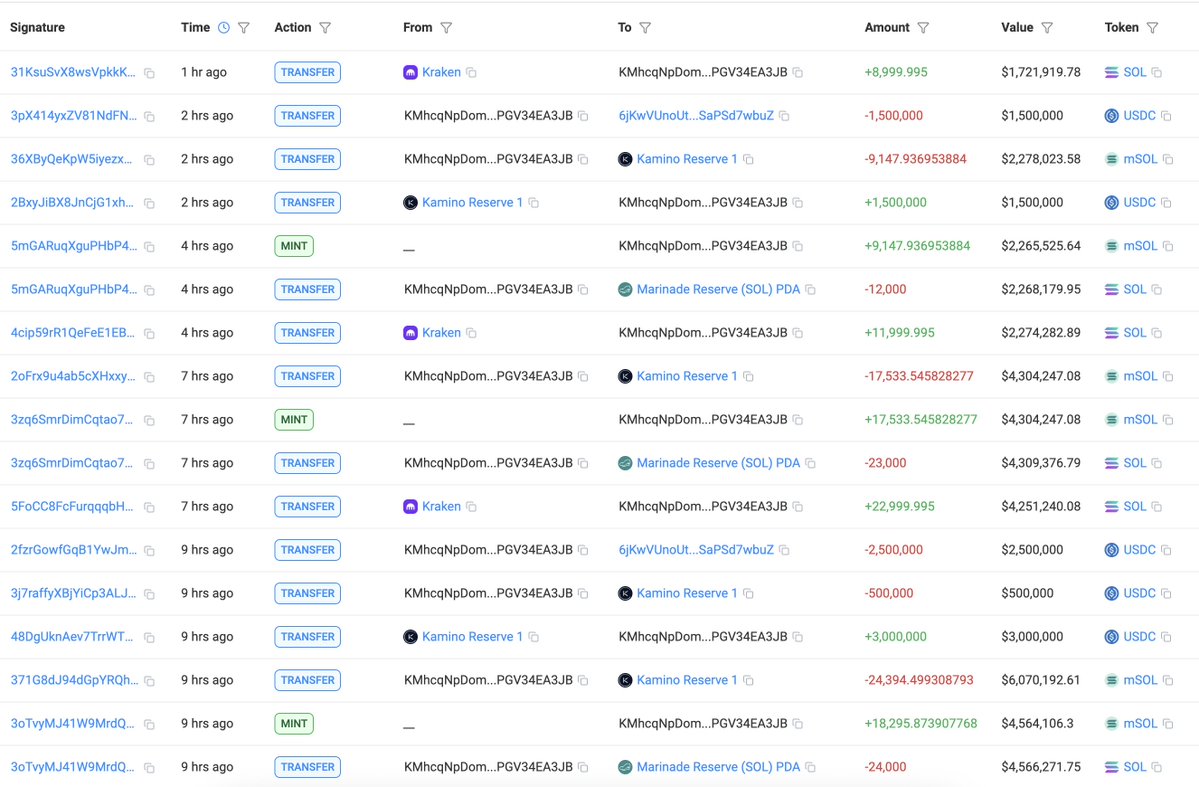
Task: Copy signature 31KsuSvX8wsVpkkK
Action: [x=149, y=73]
